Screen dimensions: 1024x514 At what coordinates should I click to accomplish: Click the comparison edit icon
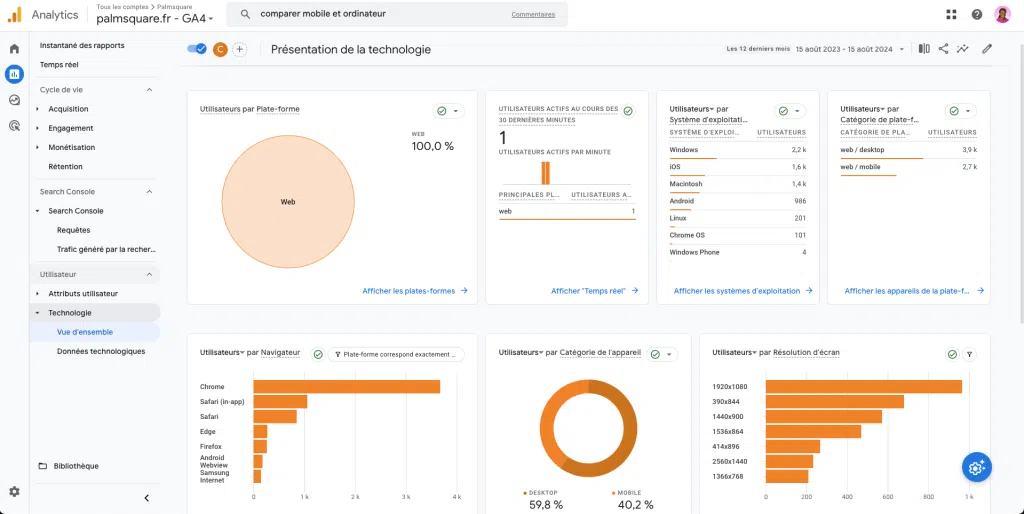(924, 48)
